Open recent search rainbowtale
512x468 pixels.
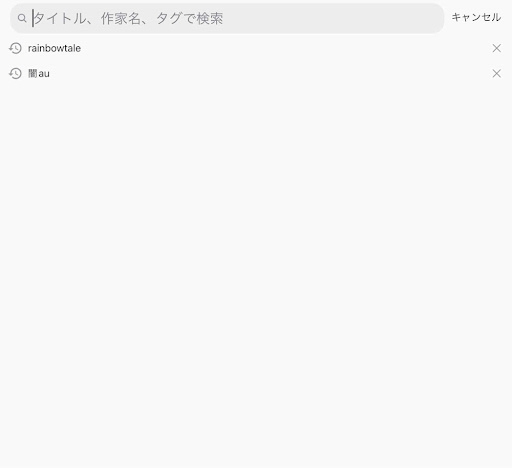pos(54,48)
